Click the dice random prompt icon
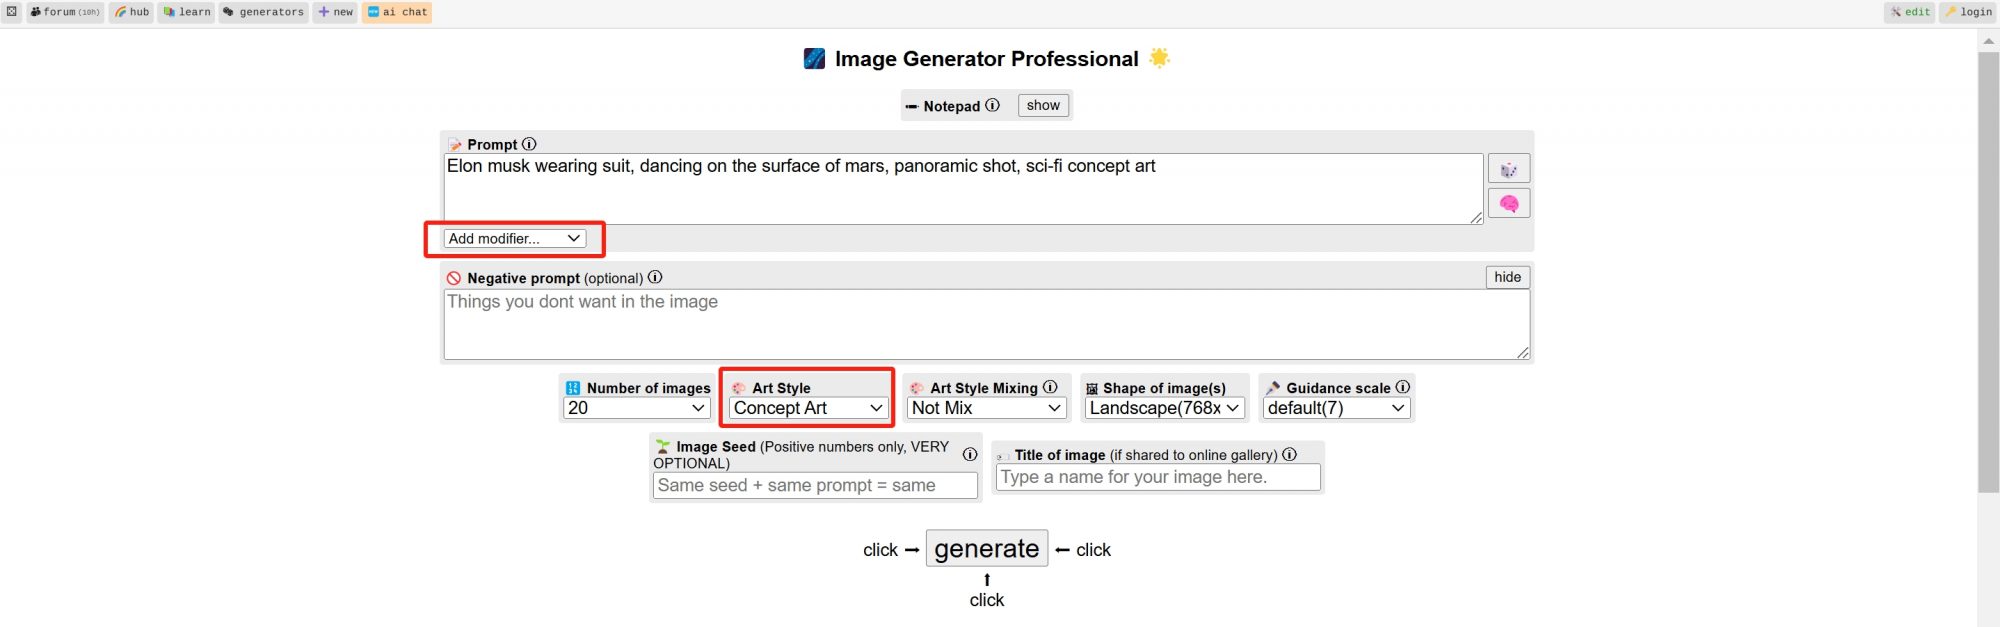This screenshot has height=627, width=2000. pyautogui.click(x=1508, y=169)
